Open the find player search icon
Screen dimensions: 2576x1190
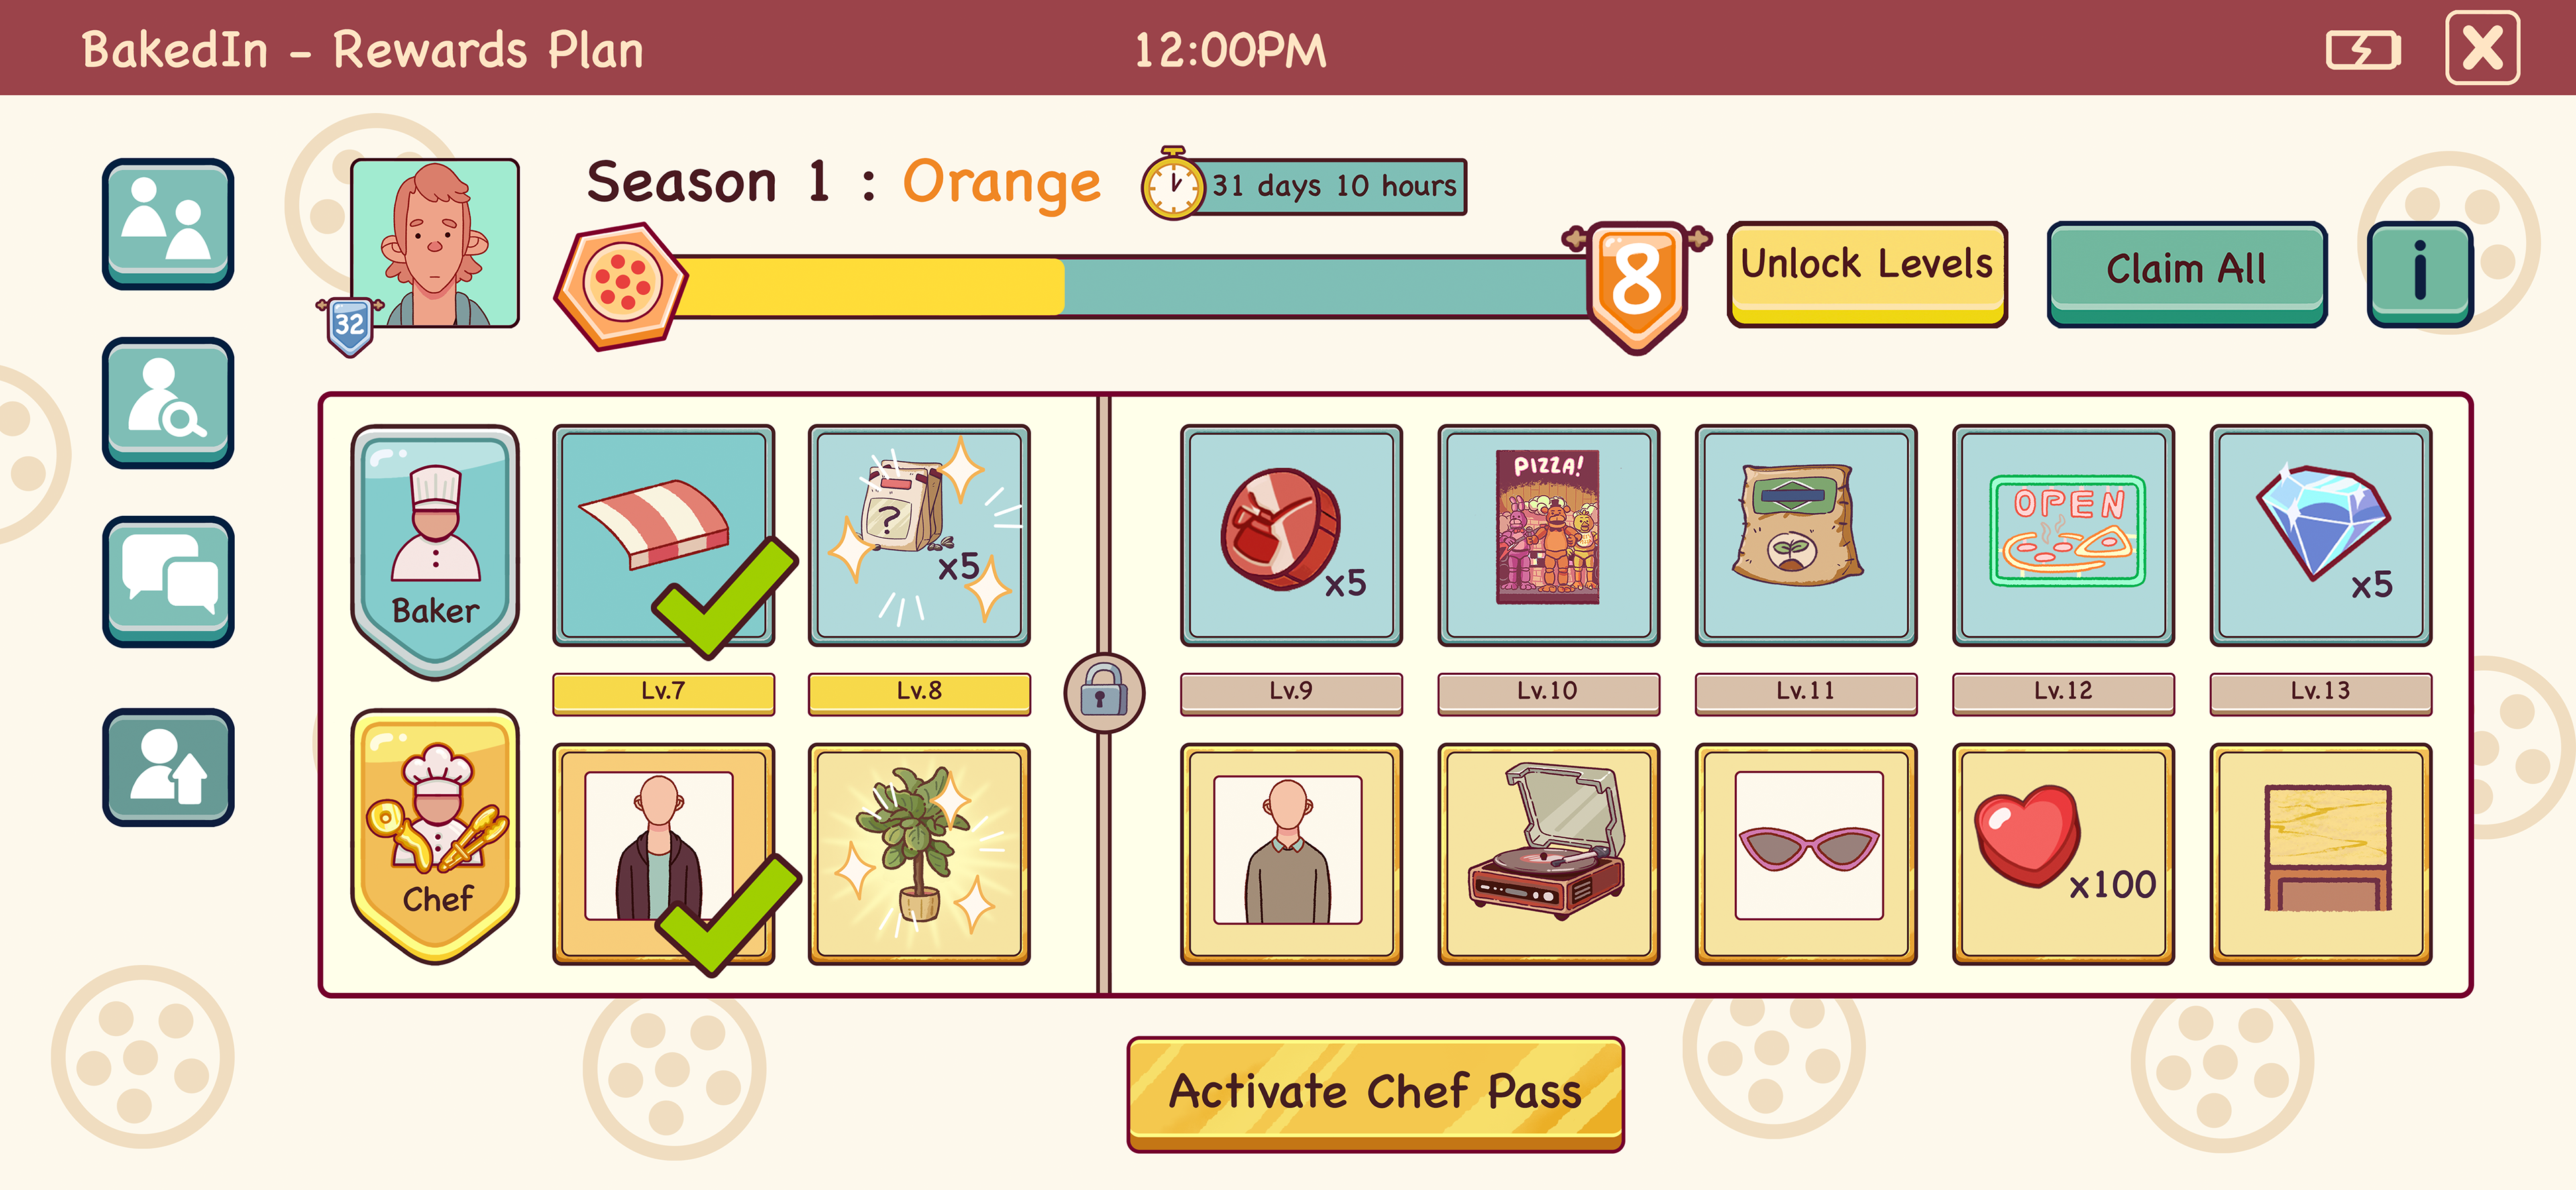click(x=168, y=402)
